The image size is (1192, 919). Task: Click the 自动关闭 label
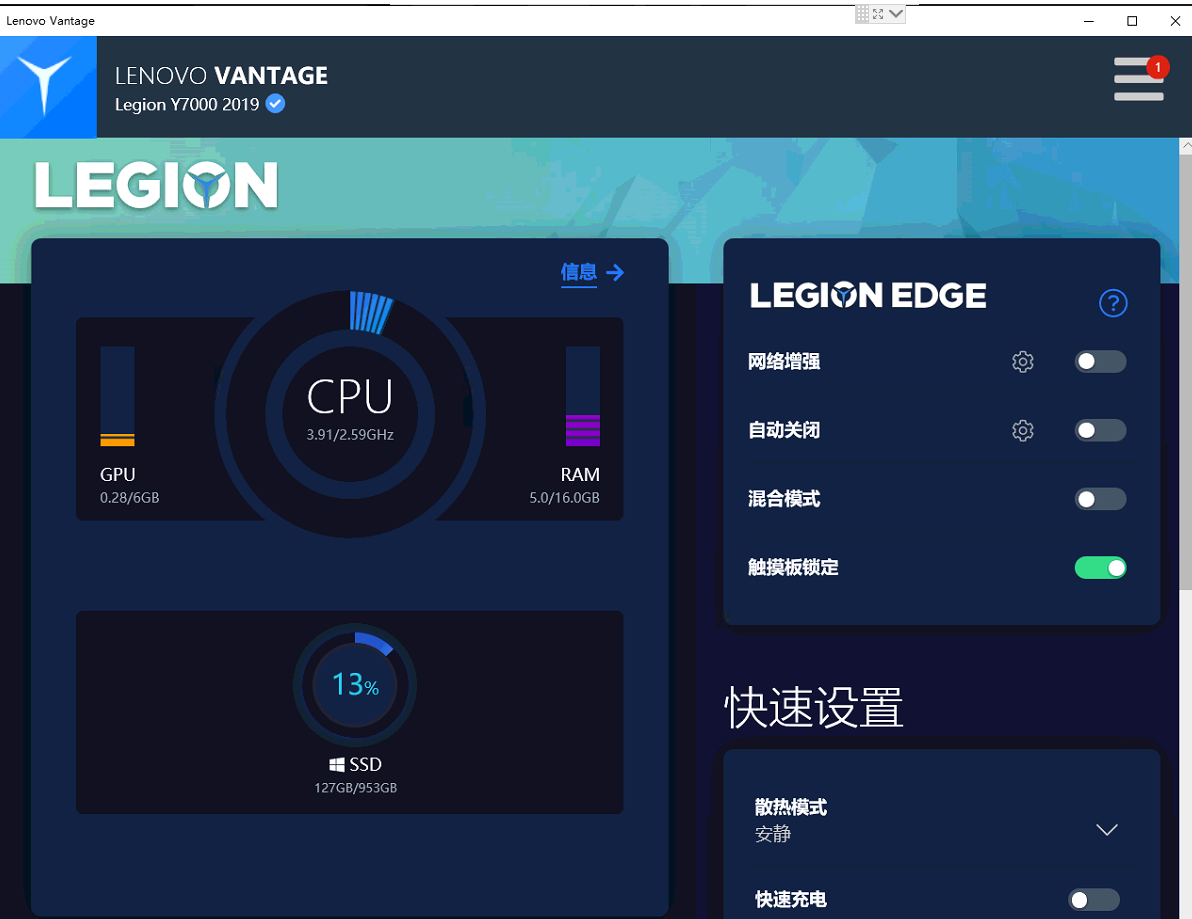784,431
